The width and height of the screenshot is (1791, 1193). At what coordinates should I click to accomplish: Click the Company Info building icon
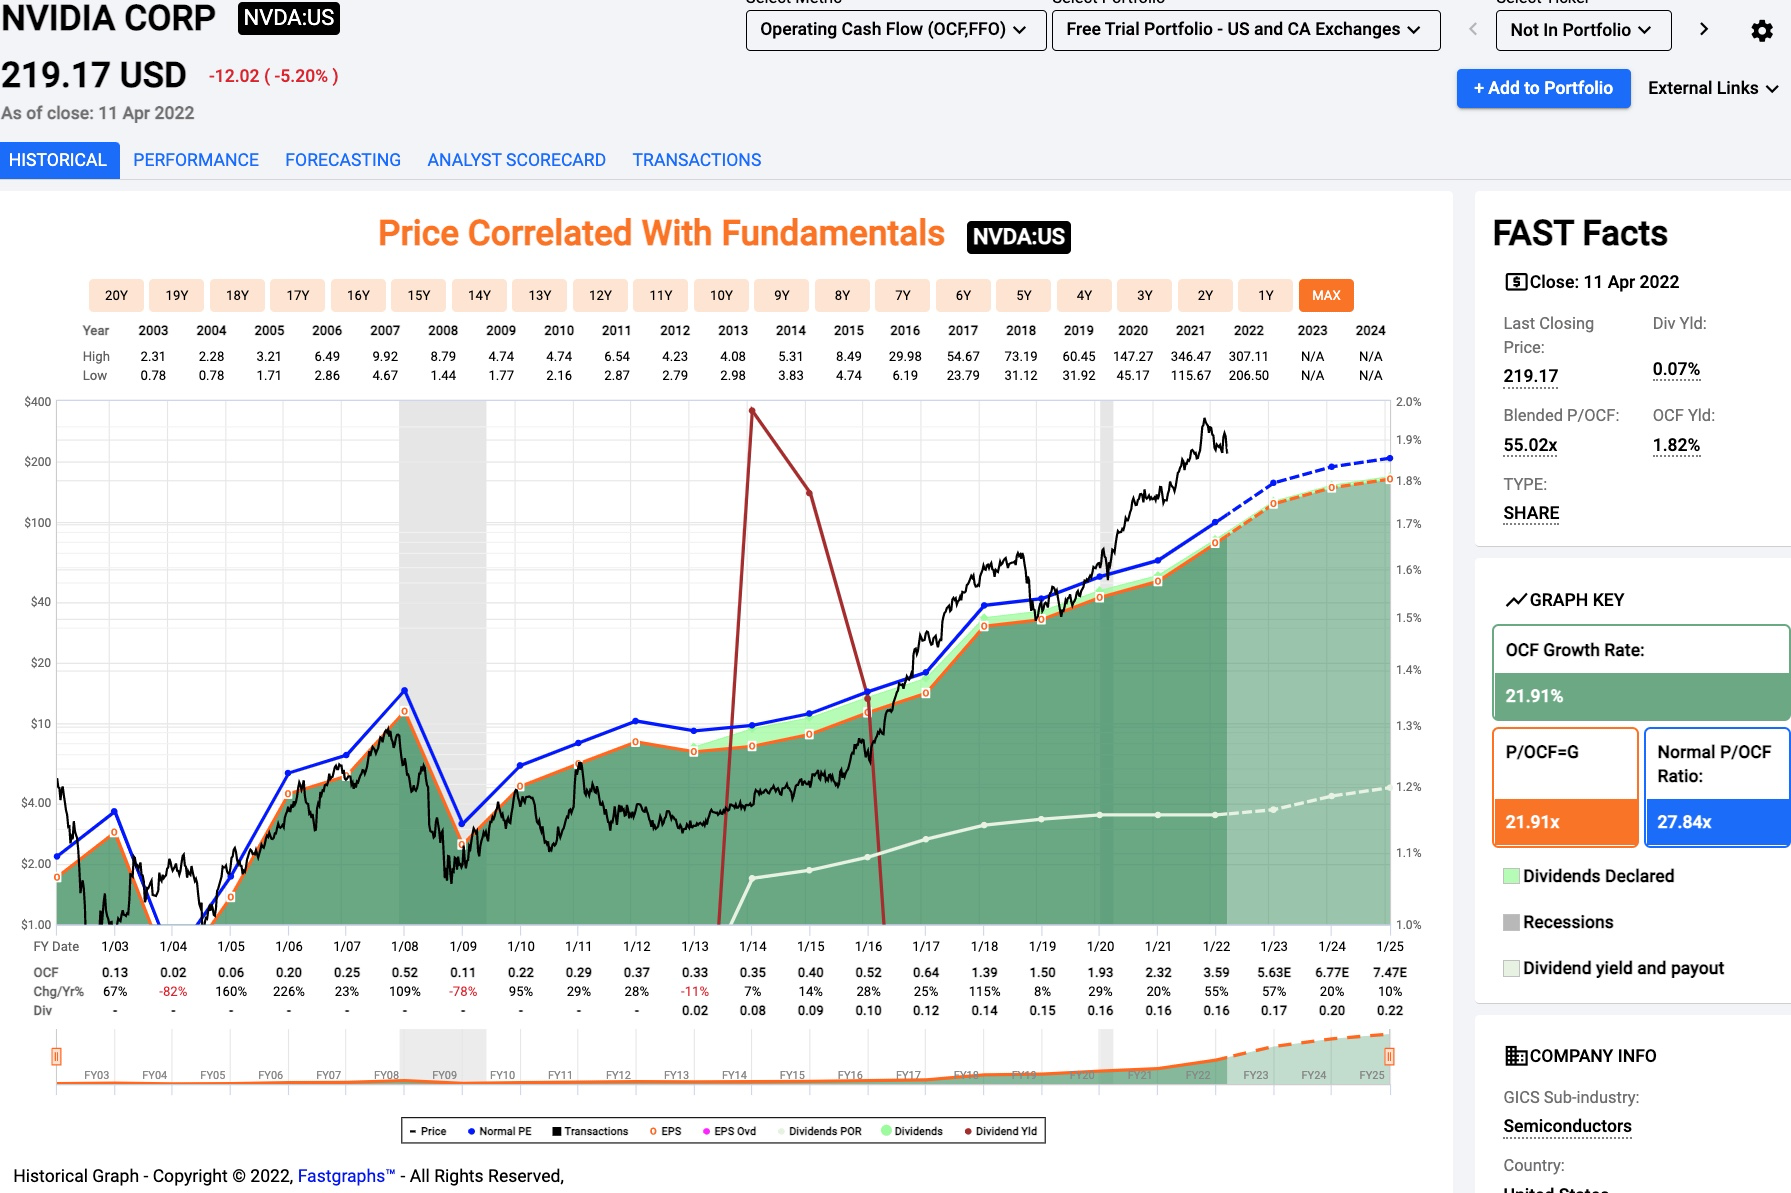coord(1515,1056)
